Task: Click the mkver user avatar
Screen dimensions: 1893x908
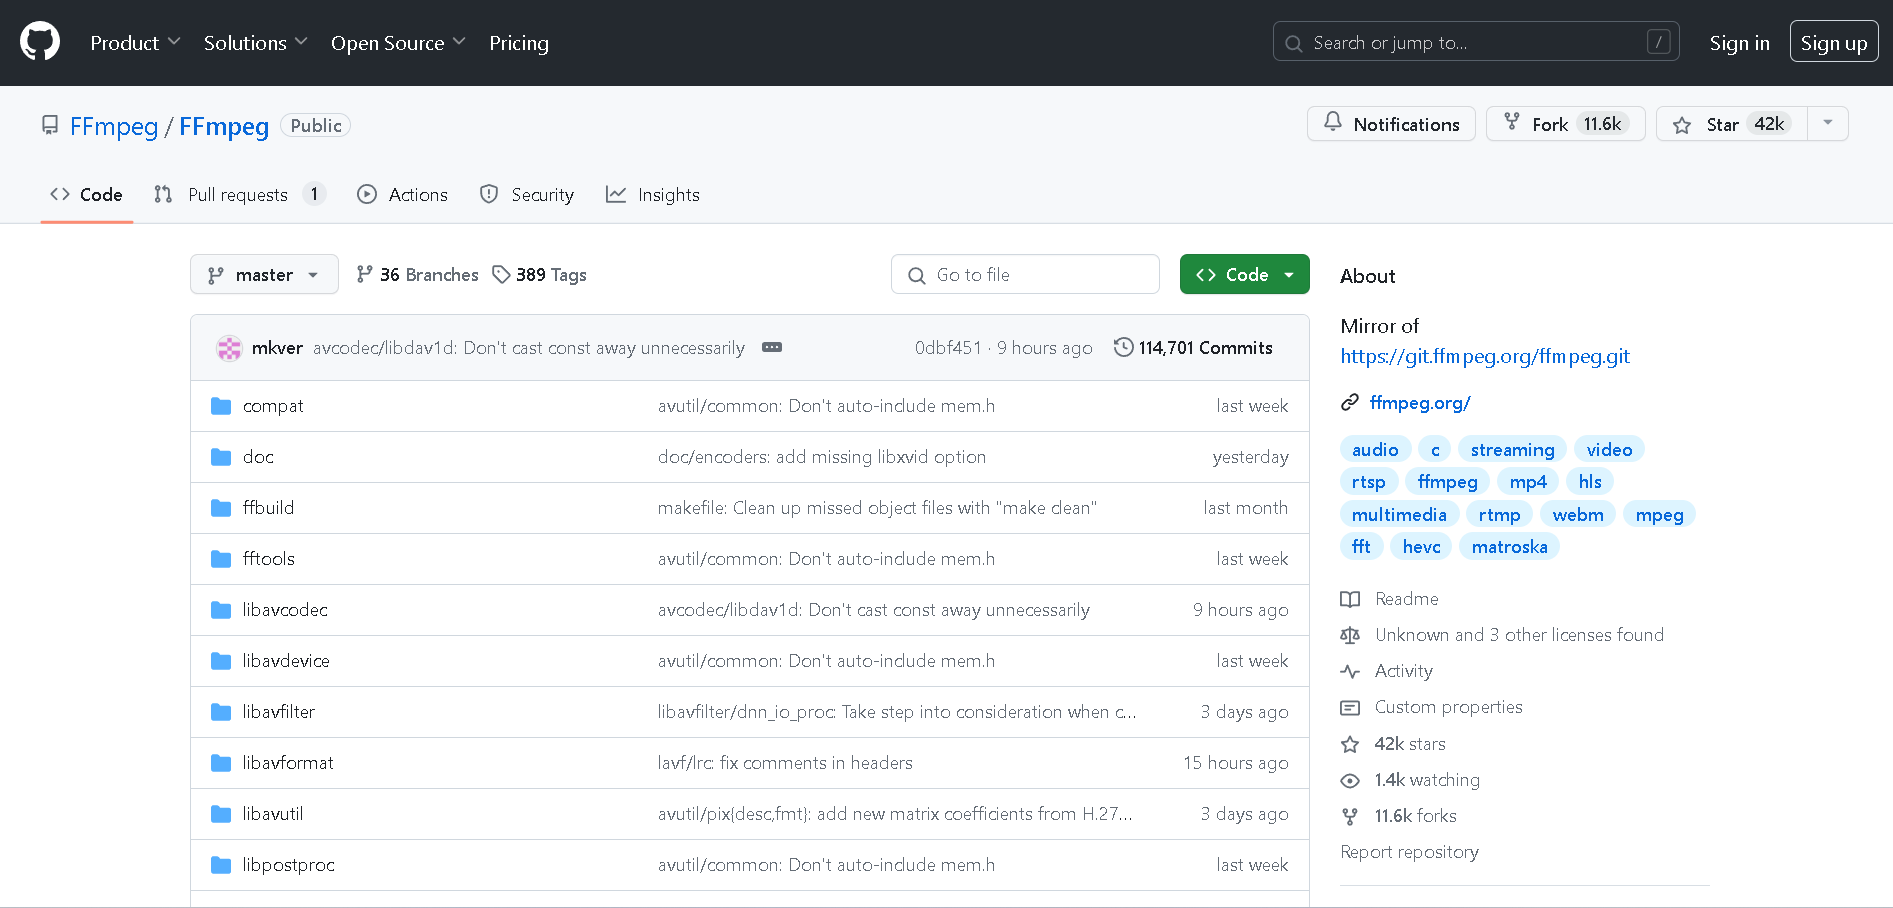Action: coord(229,348)
